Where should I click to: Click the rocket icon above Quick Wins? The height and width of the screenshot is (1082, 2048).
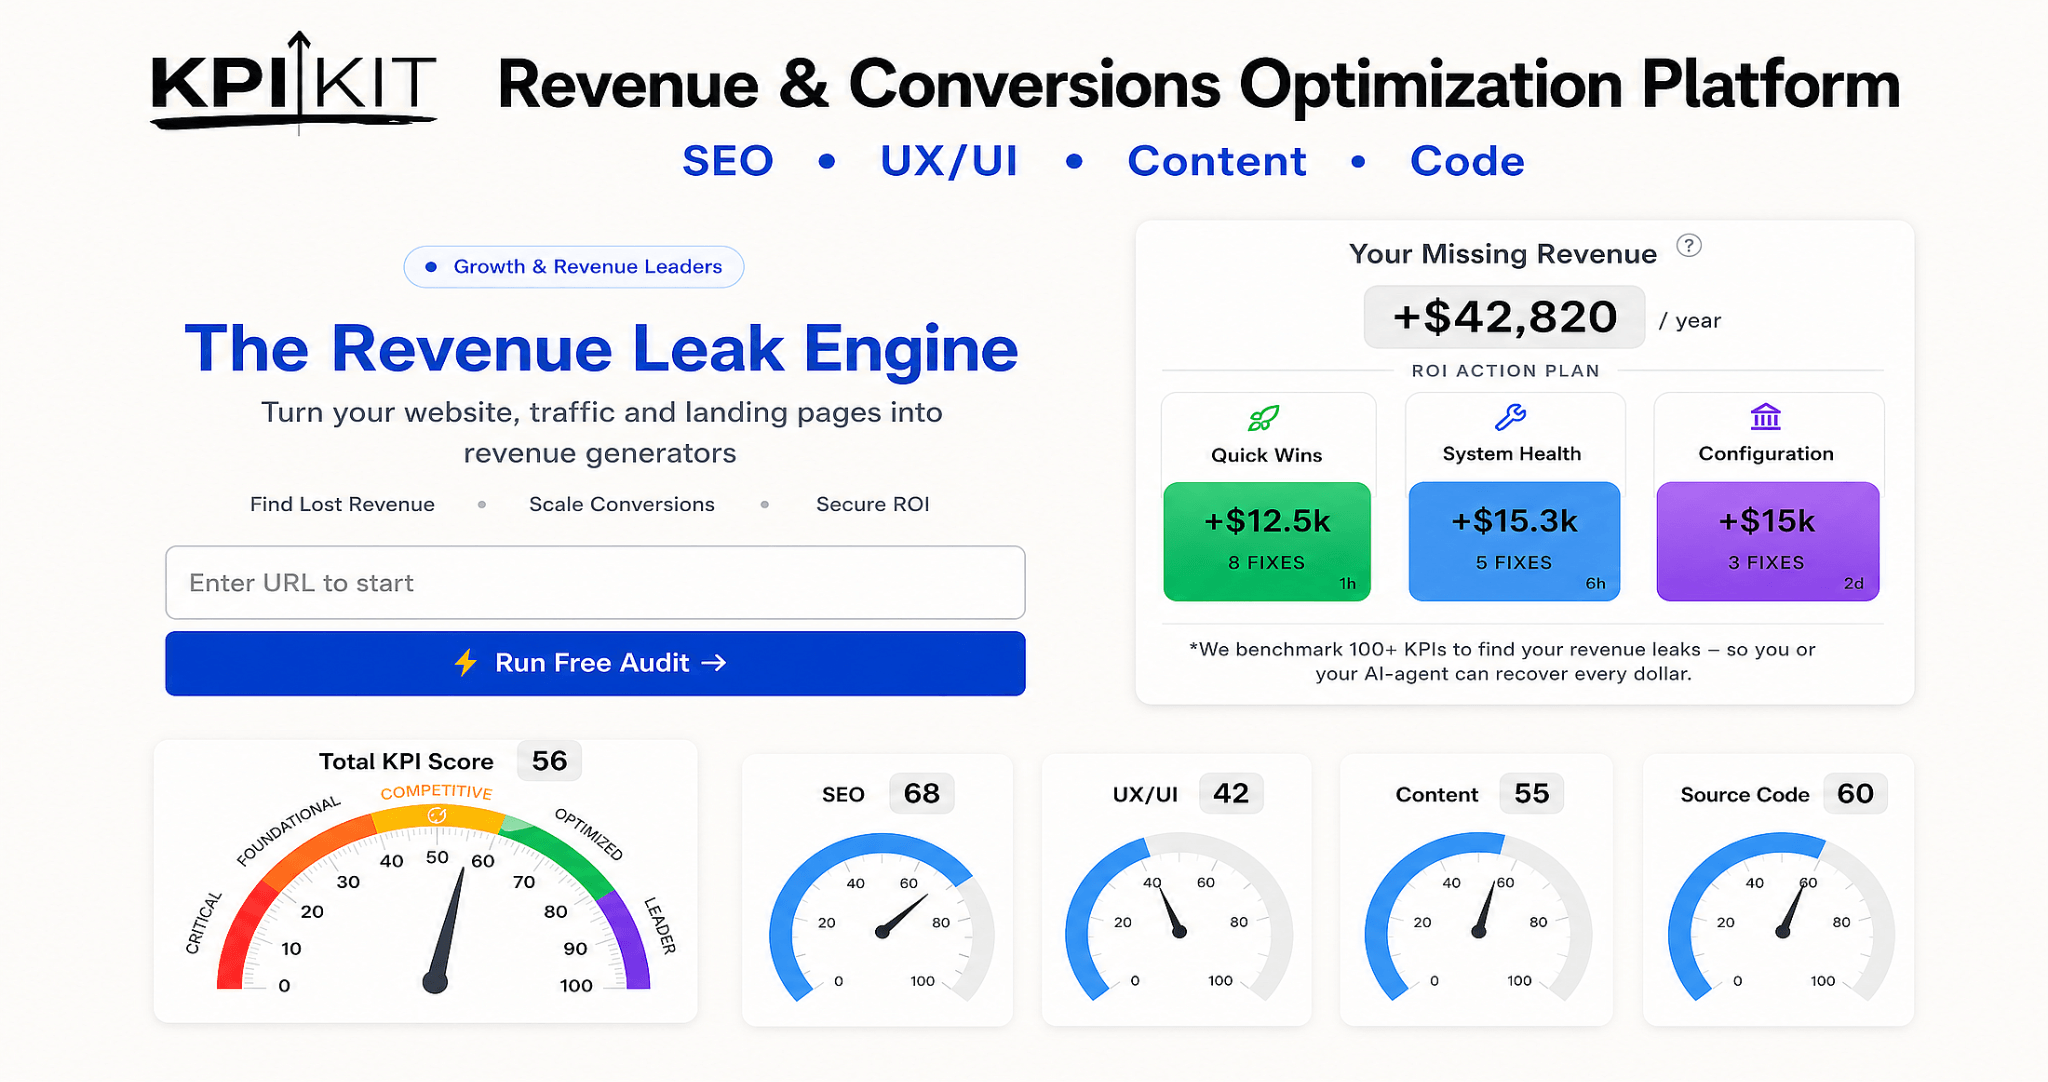(1264, 418)
